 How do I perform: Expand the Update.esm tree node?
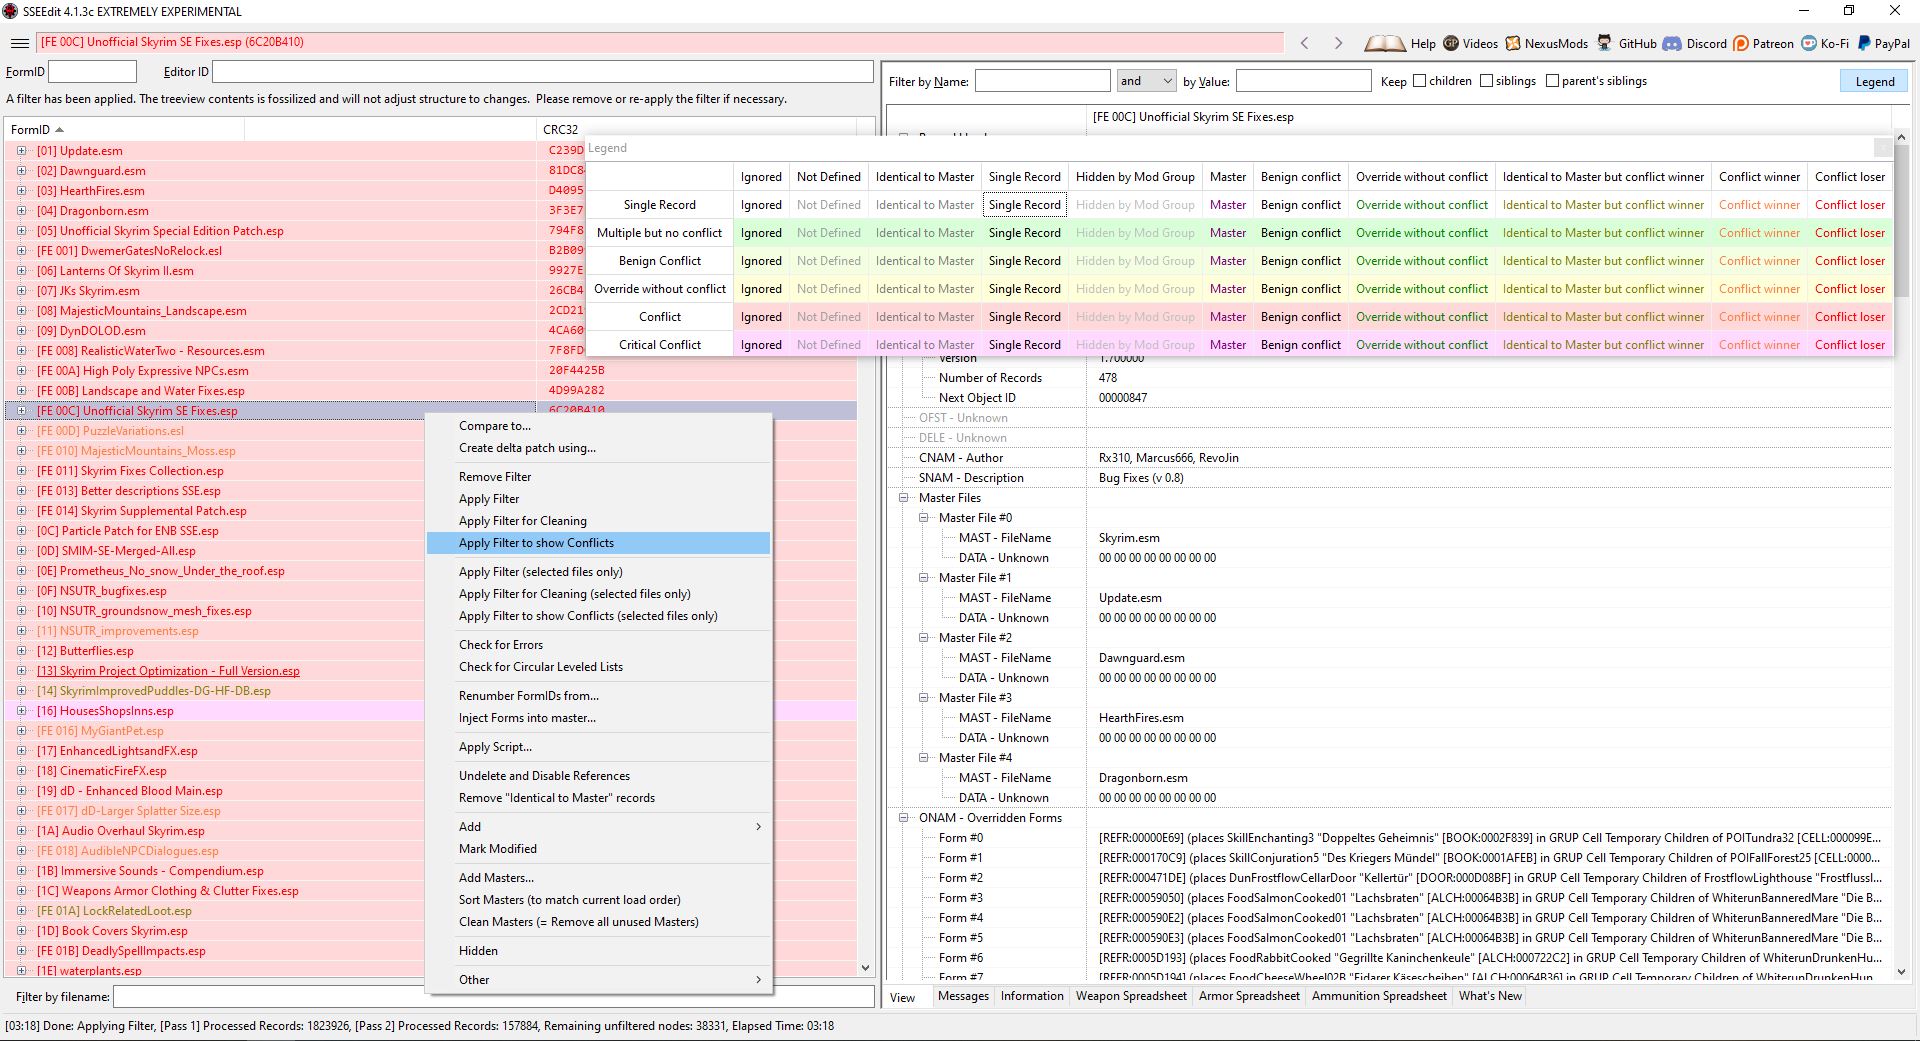(x=21, y=151)
